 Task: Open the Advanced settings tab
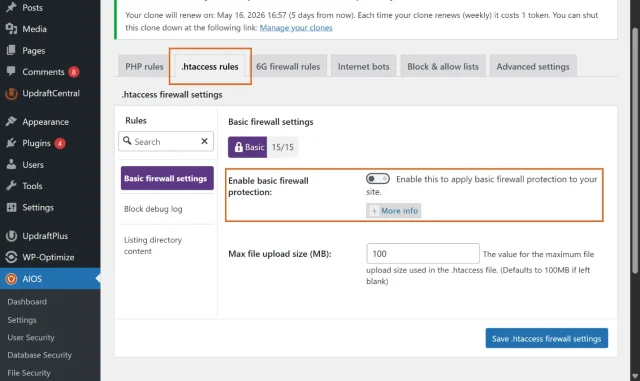(x=533, y=67)
